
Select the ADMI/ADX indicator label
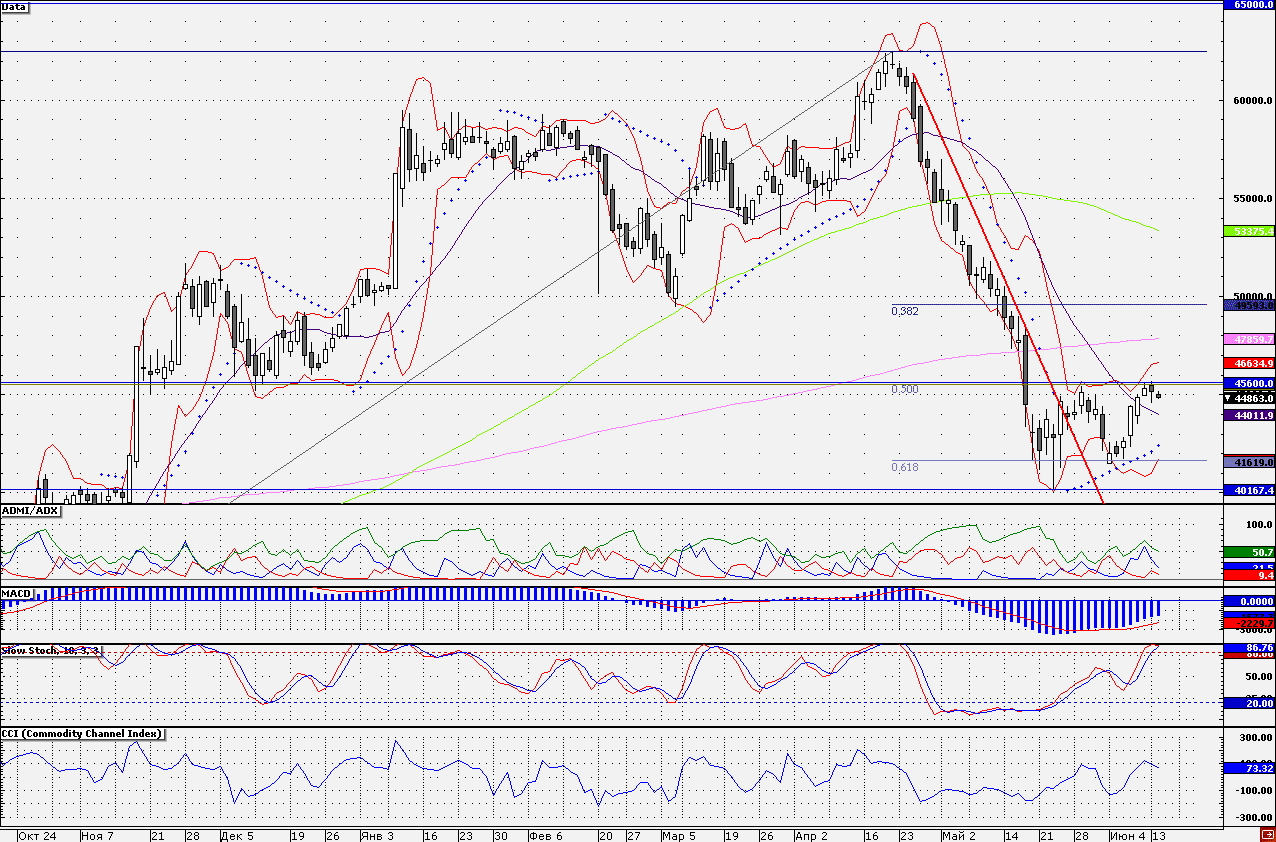(31, 511)
